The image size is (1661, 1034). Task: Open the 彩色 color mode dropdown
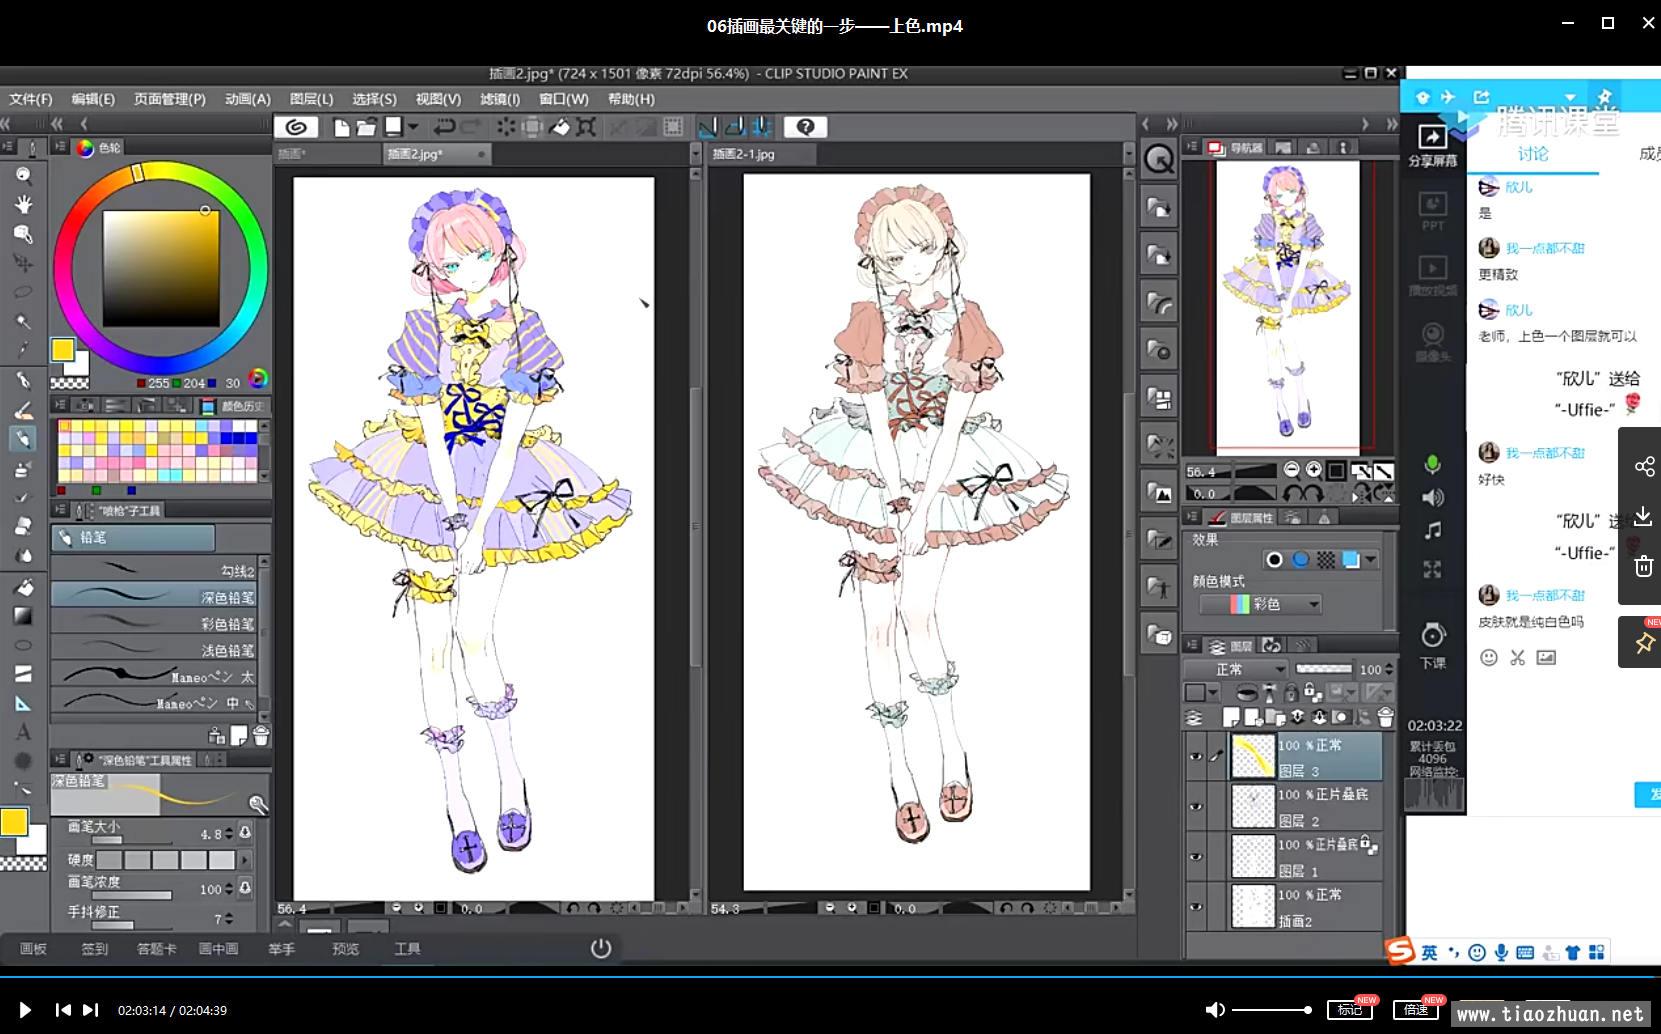pos(1260,604)
